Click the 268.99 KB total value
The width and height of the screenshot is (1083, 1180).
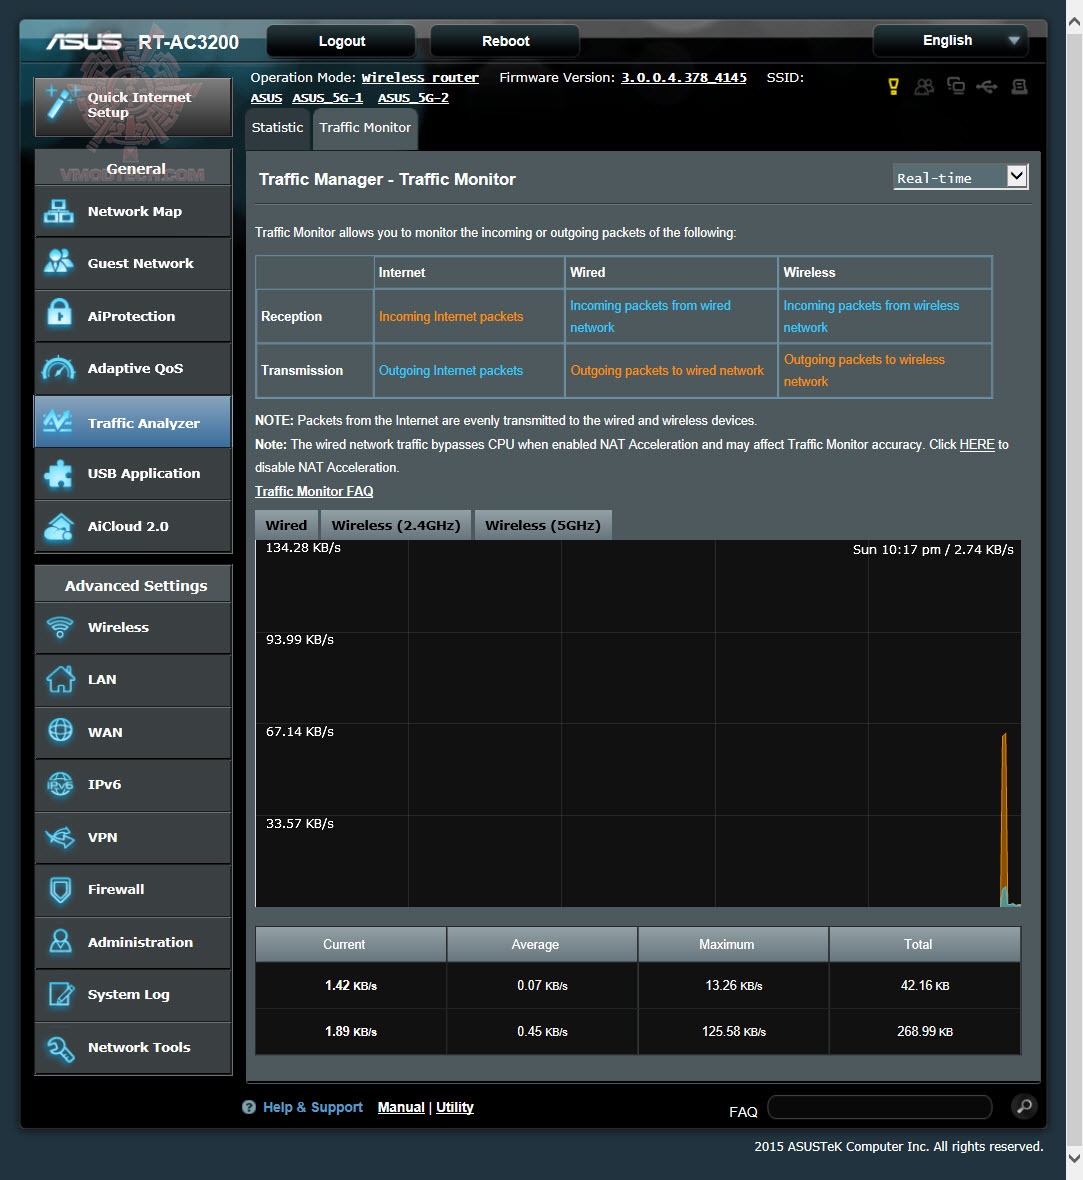pyautogui.click(x=924, y=1032)
